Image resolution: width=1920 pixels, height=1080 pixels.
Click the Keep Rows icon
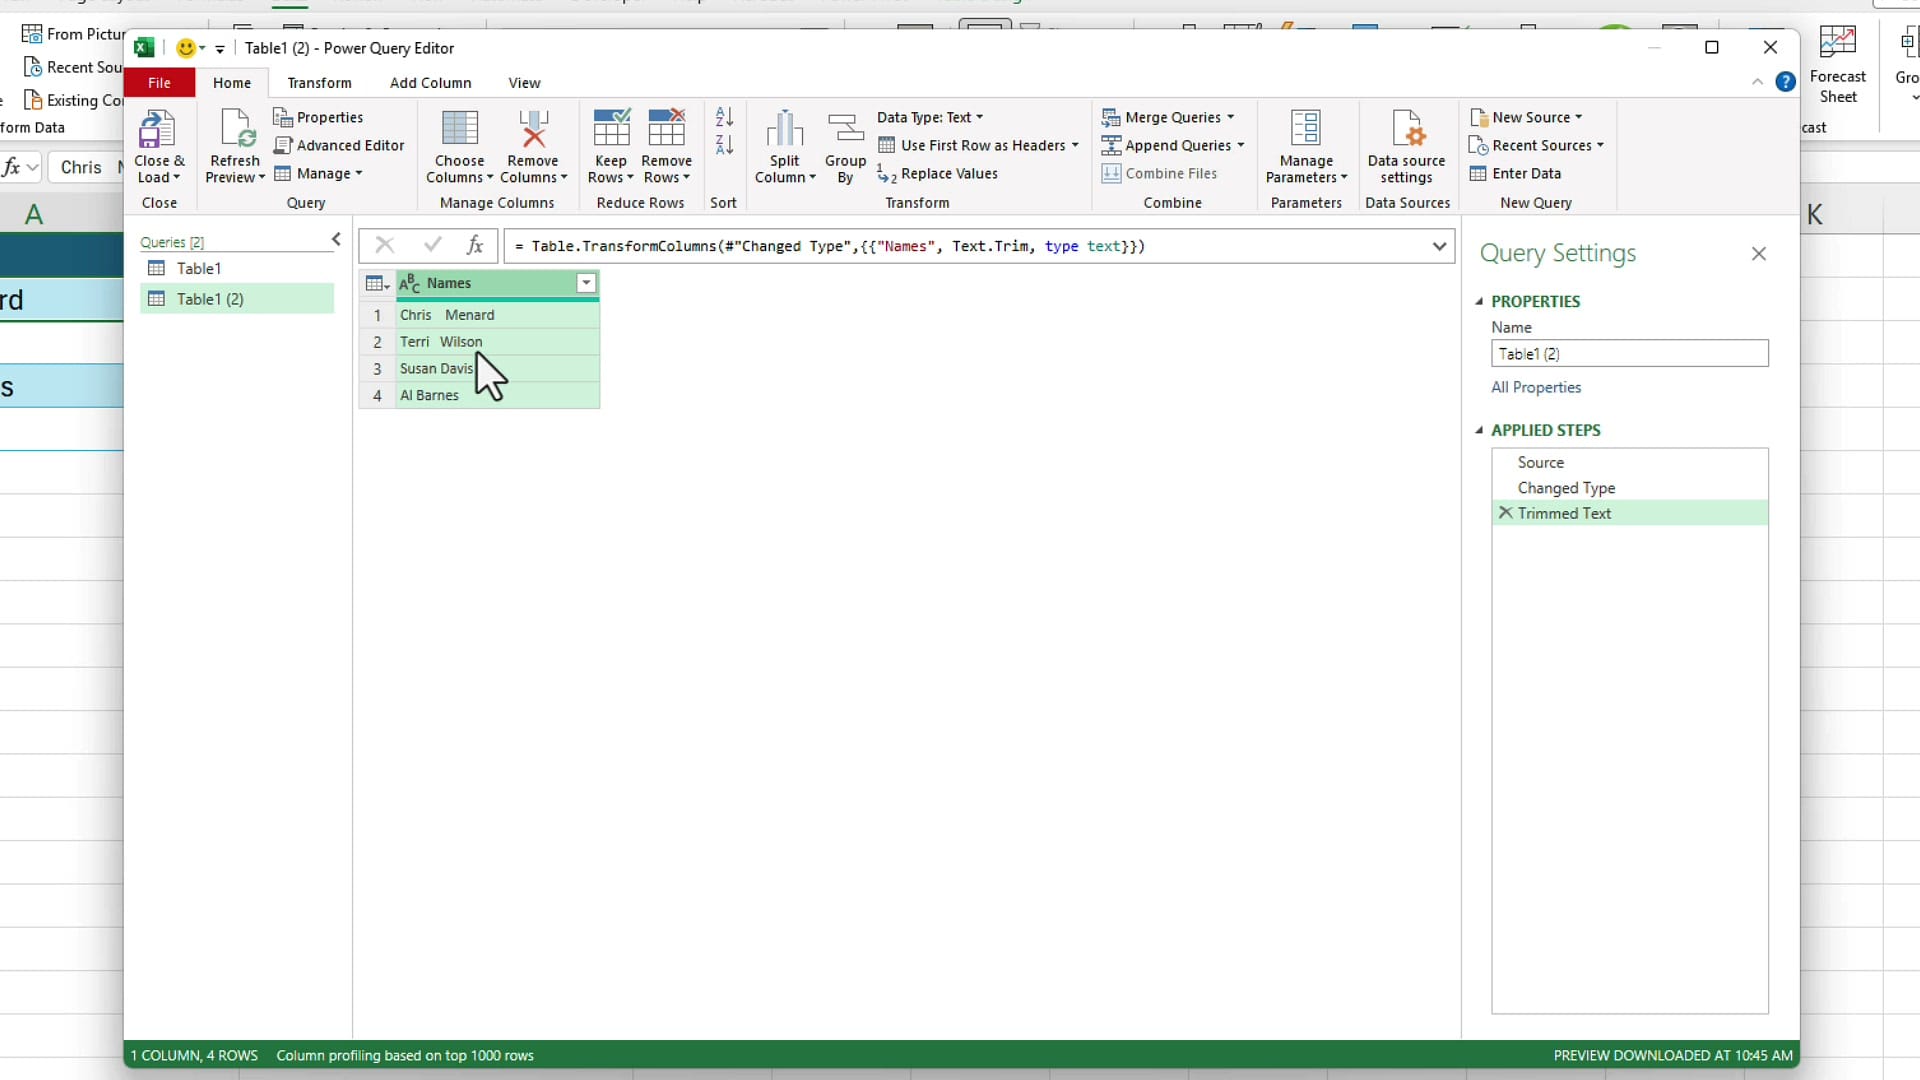(610, 145)
